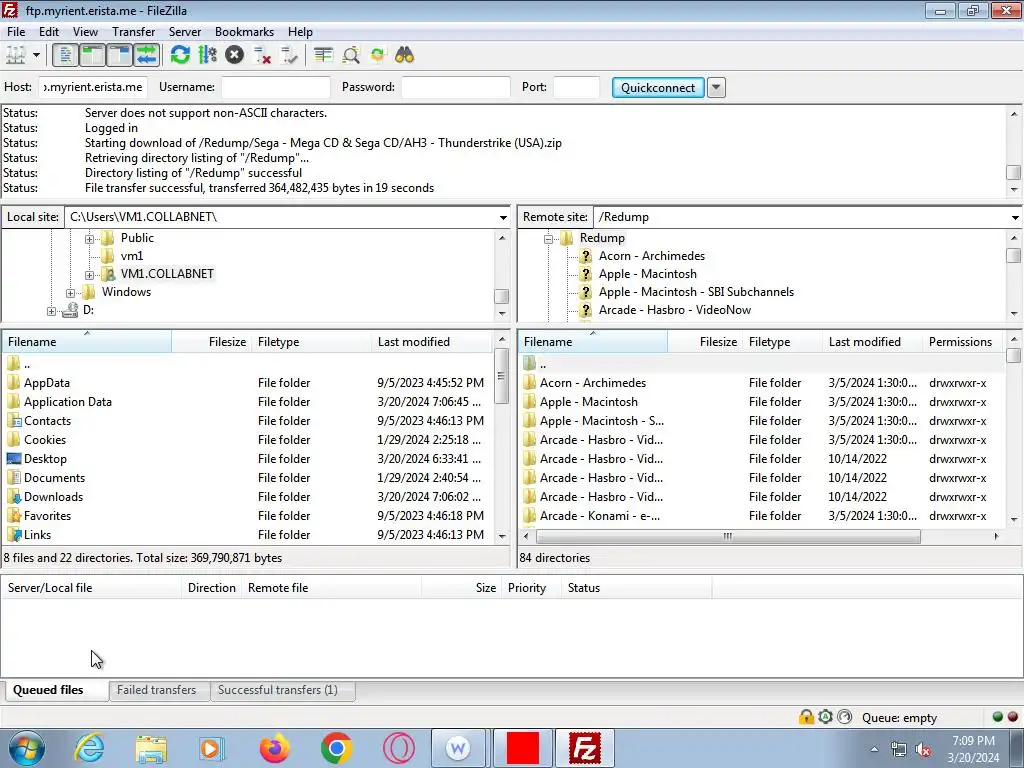Click the local file list vertical scrollbar
This screenshot has width=1024, height=768.
coord(502,376)
